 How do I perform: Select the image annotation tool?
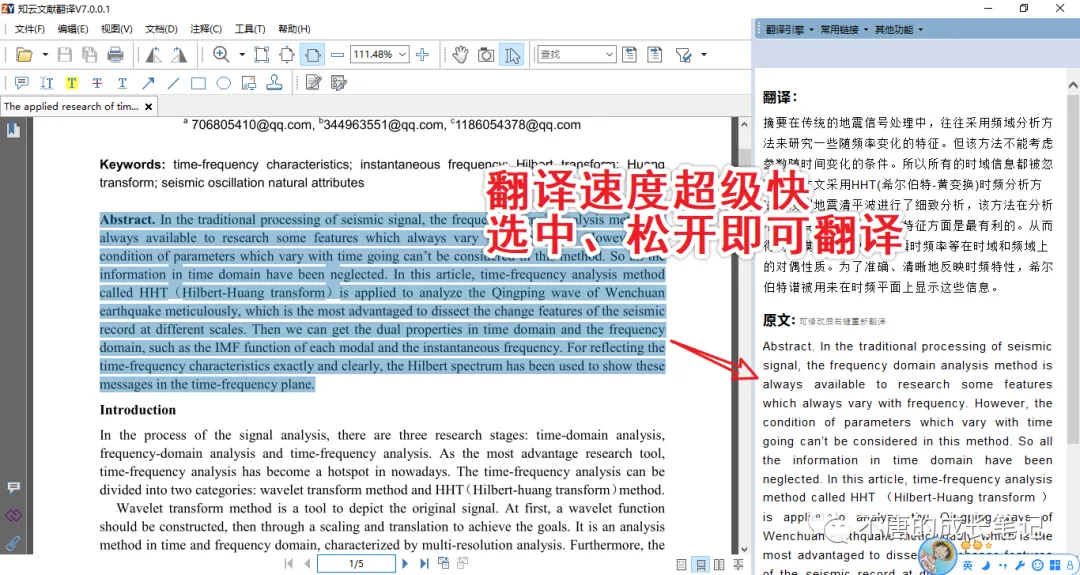(249, 83)
